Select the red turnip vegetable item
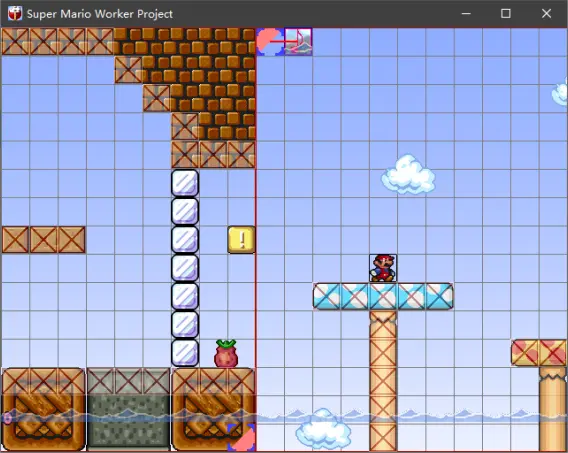This screenshot has width=568, height=453. click(226, 353)
